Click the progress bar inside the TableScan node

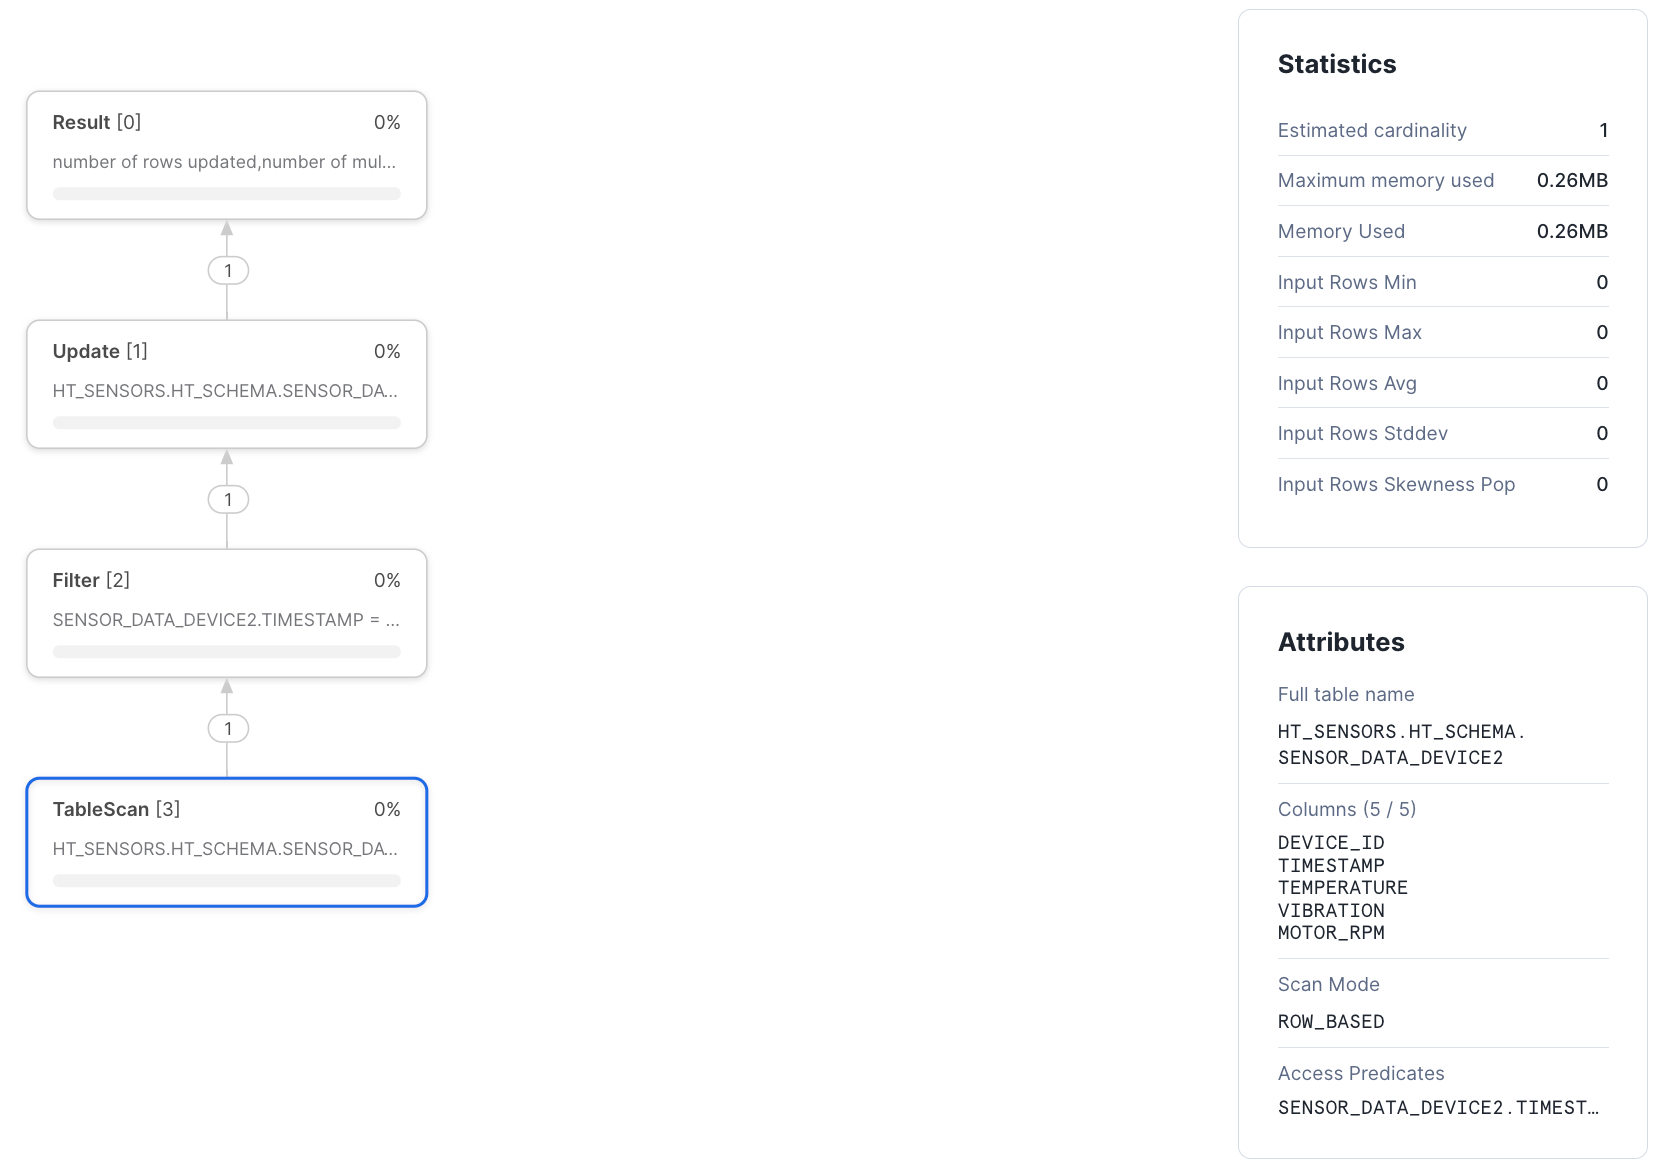click(226, 880)
